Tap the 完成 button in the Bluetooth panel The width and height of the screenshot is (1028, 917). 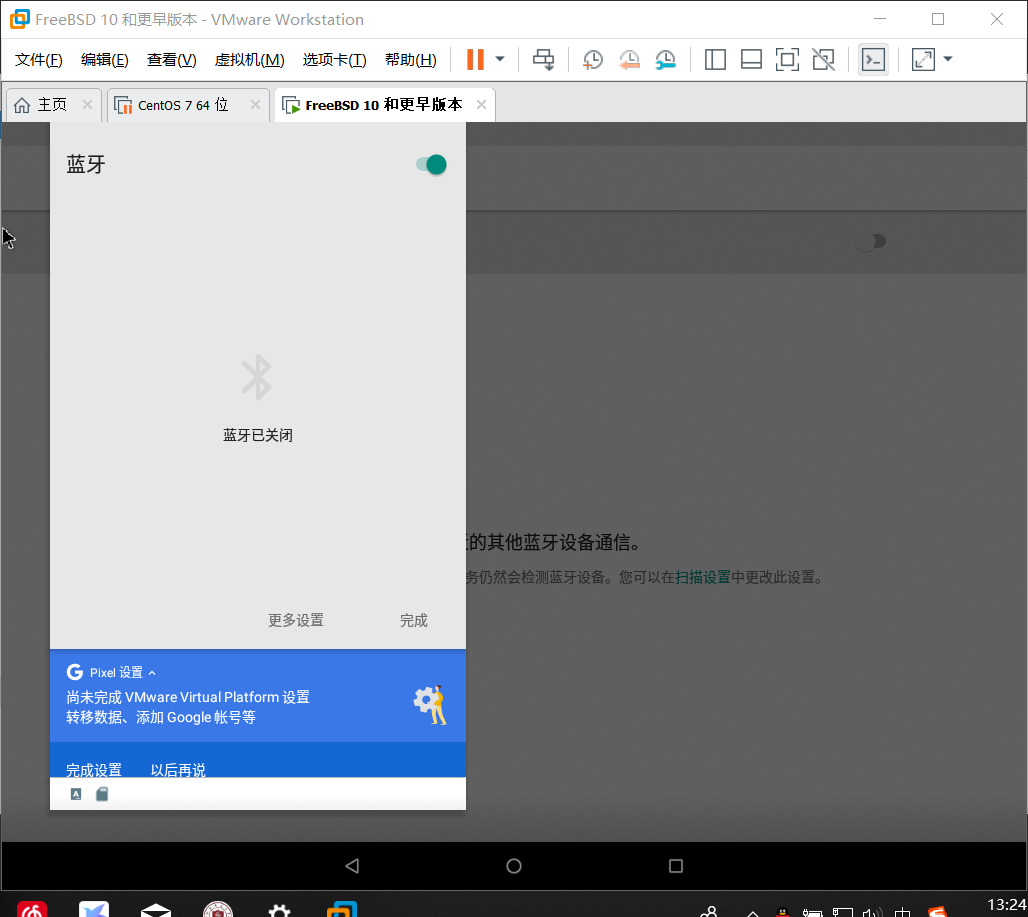(x=414, y=620)
